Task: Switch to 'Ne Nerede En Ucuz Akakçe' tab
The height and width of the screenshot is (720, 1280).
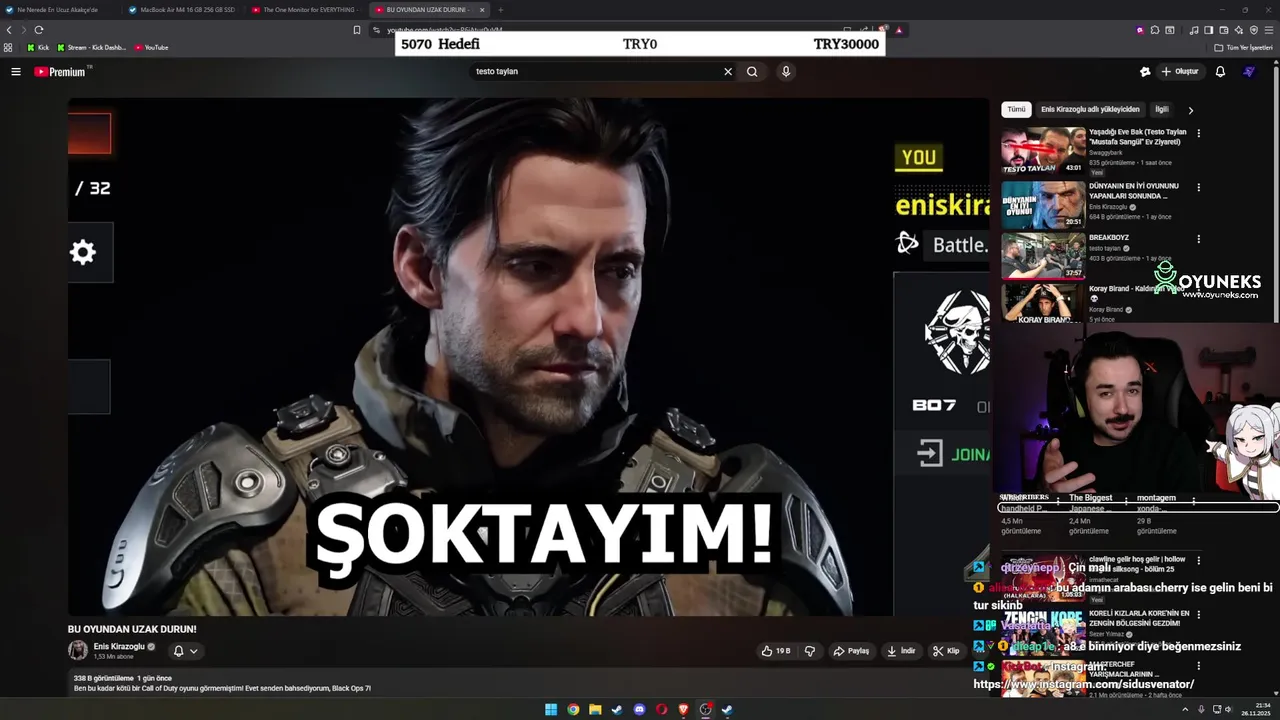Action: point(57,9)
